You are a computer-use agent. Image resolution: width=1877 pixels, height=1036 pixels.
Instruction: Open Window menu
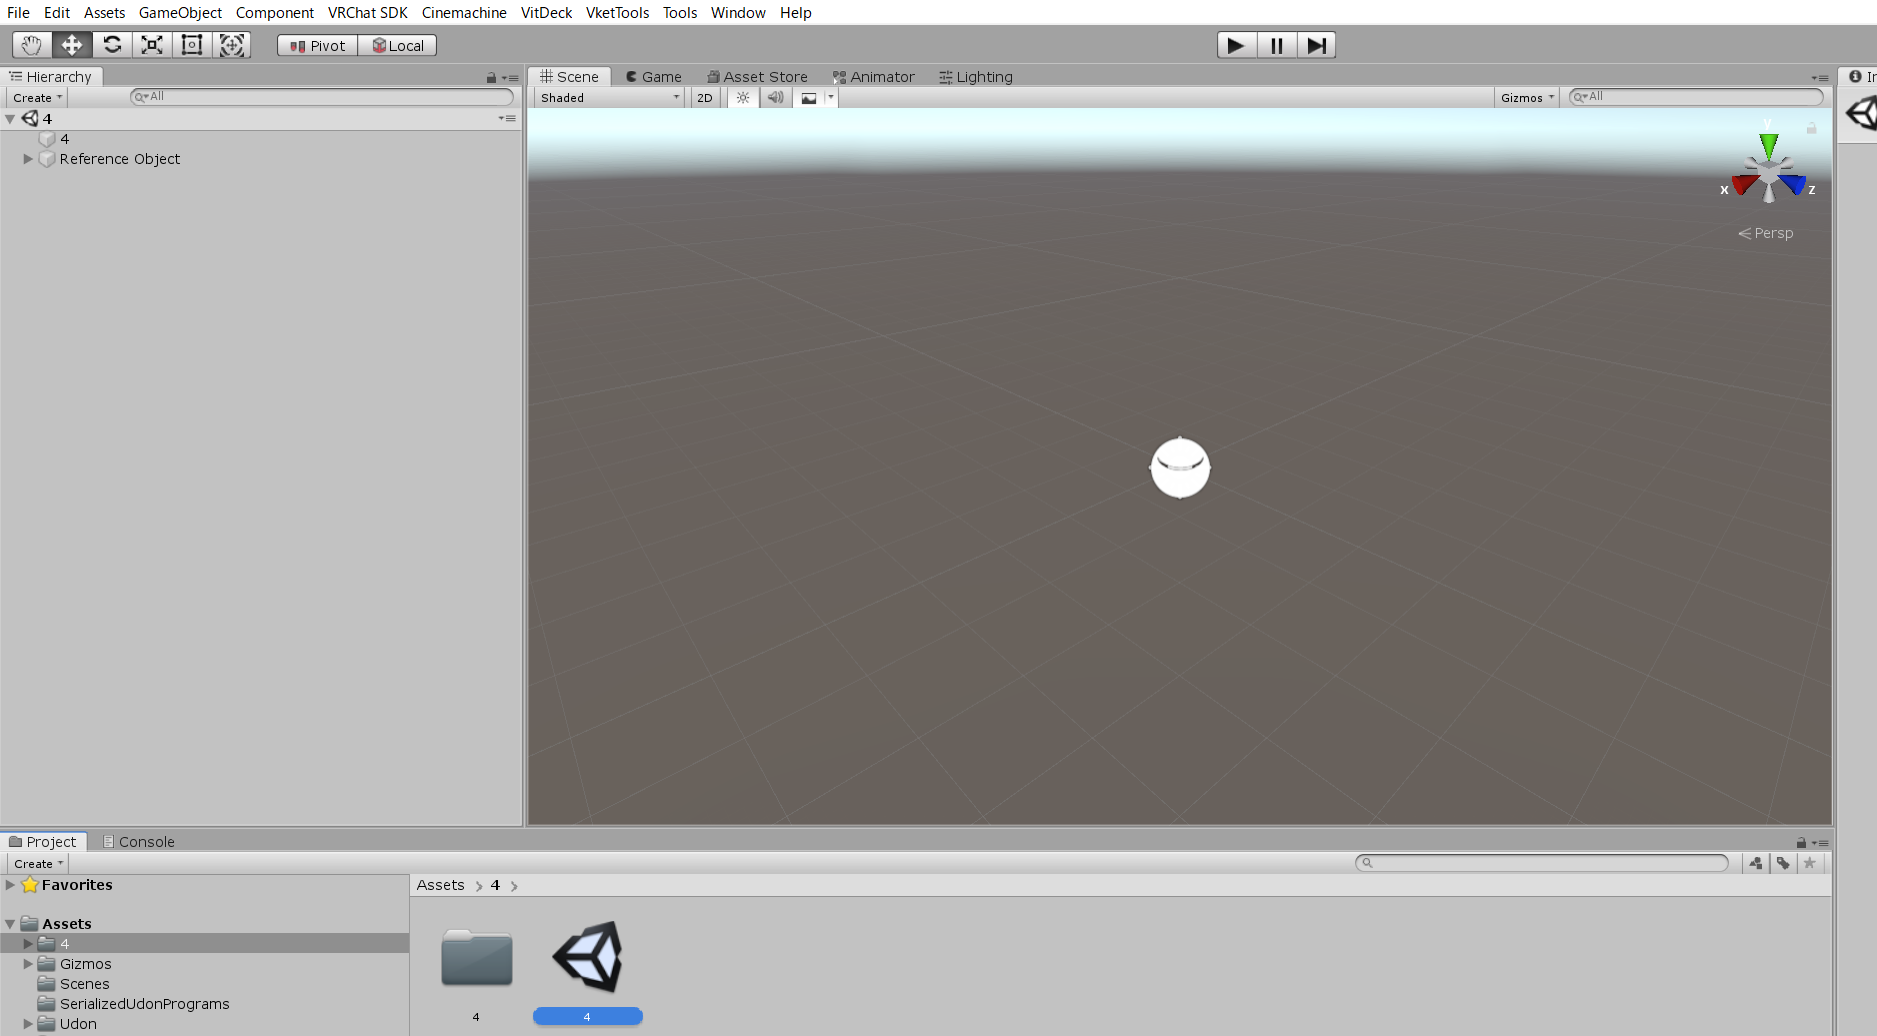point(738,13)
